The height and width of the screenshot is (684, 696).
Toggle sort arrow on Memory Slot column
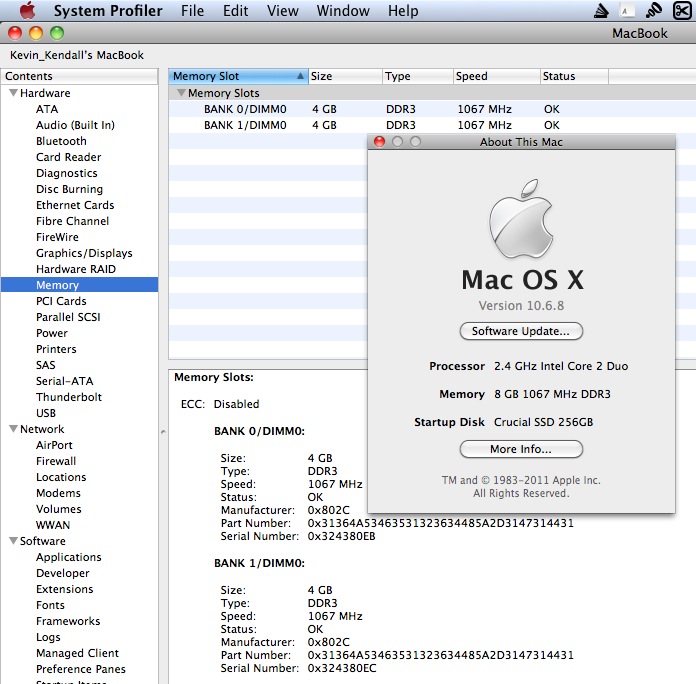(301, 76)
